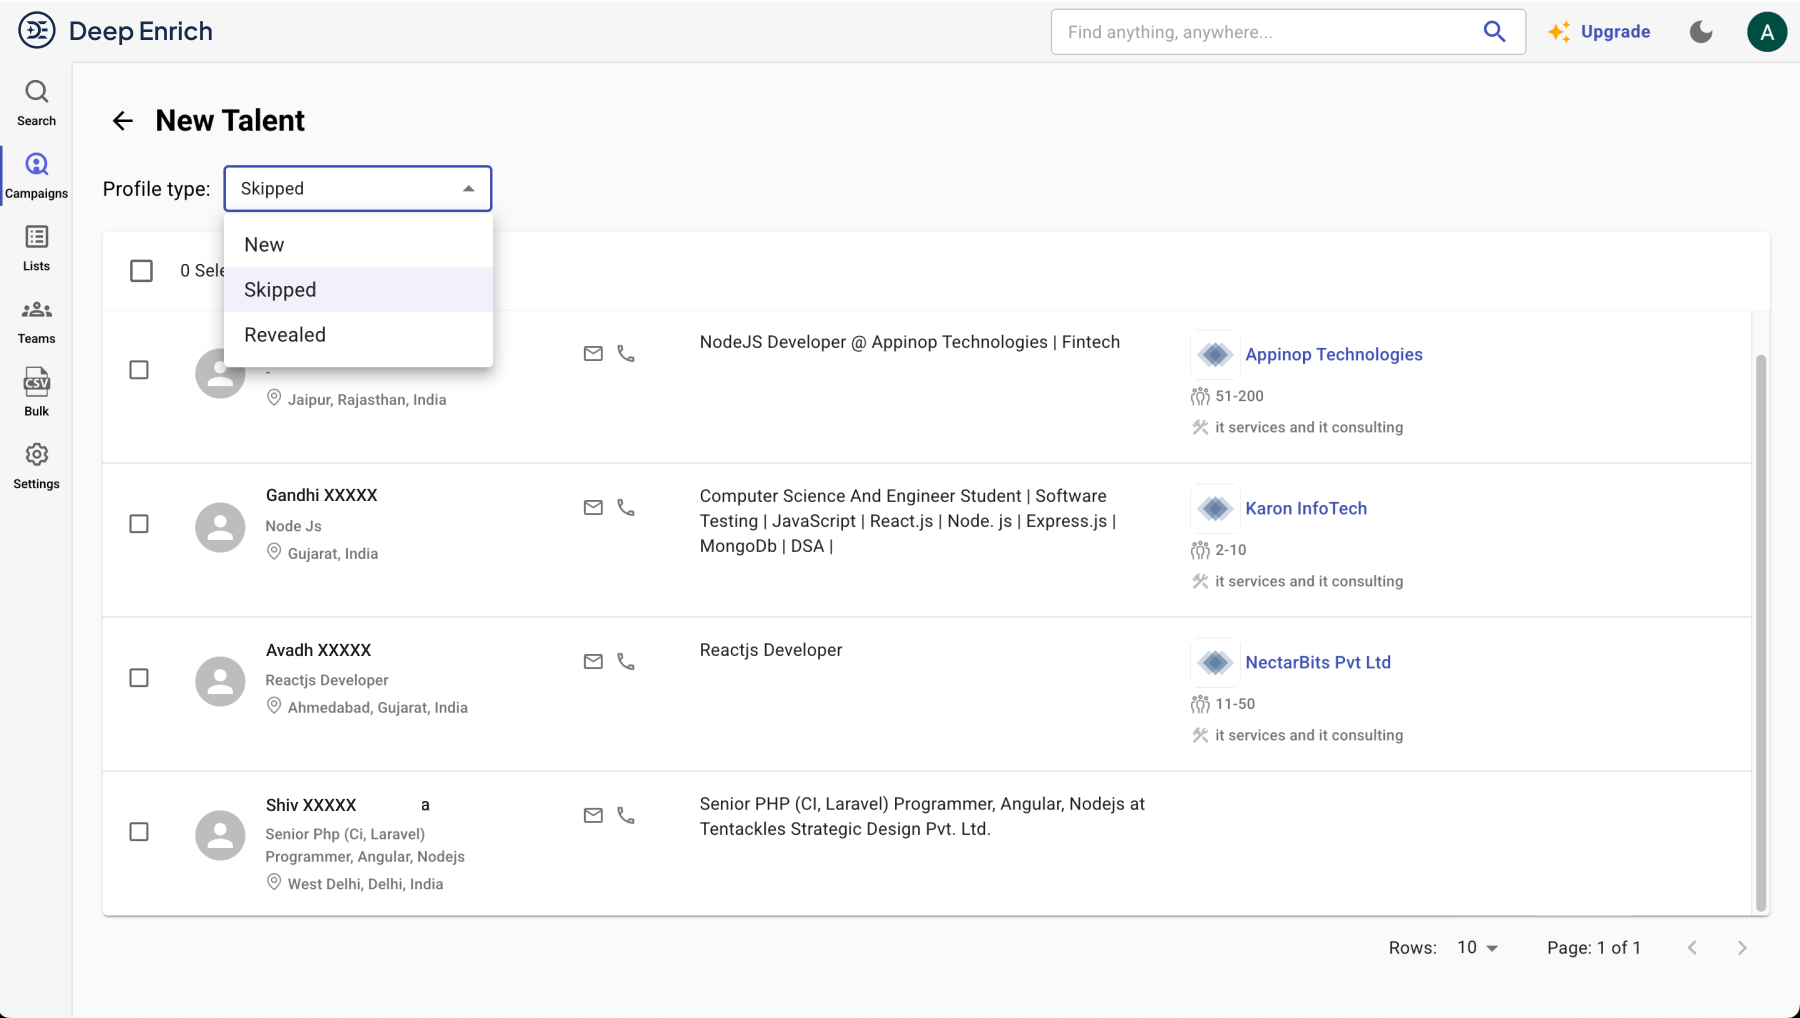Click the table's vertical scrollbar
The image size is (1800, 1018).
point(1761,630)
